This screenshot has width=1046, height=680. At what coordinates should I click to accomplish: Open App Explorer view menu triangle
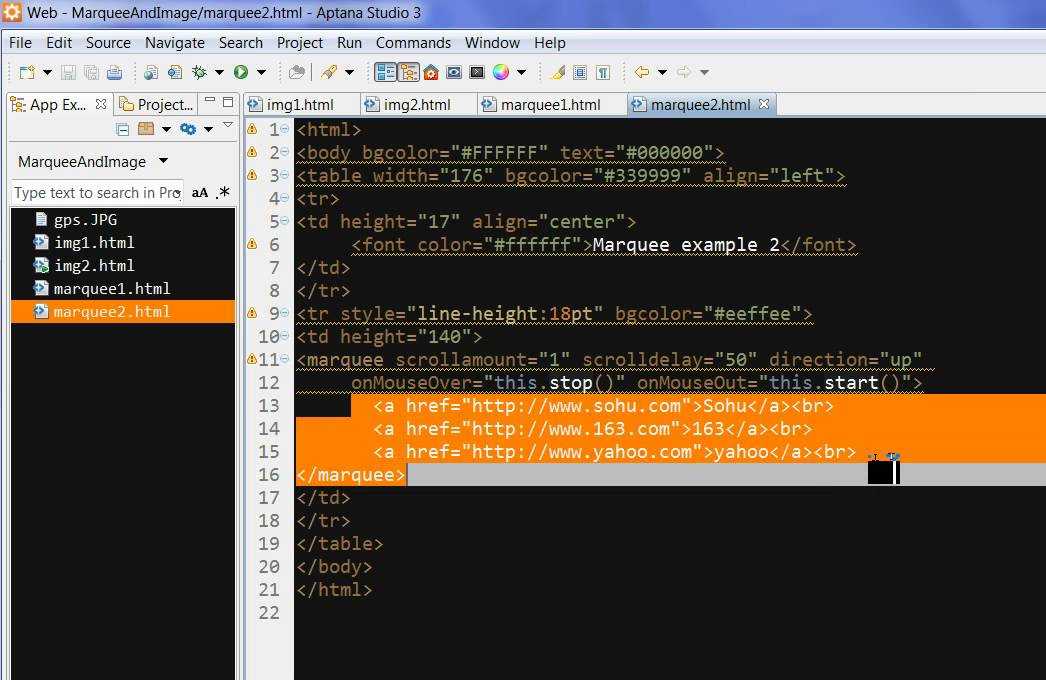(x=227, y=125)
